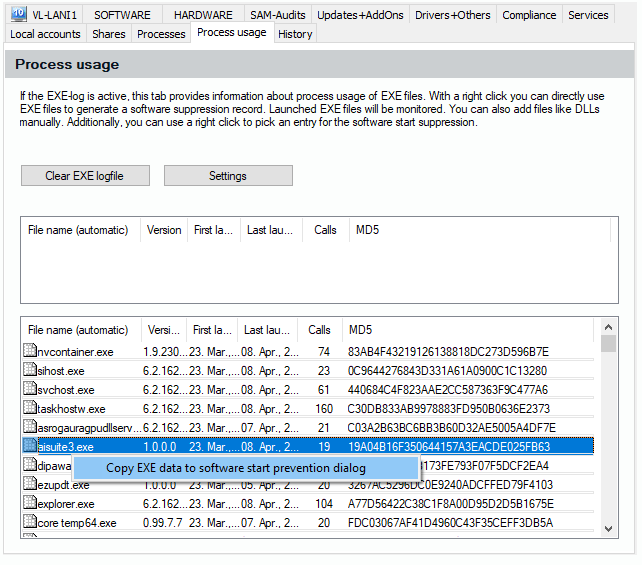Viewport: 642px width, 565px height.
Task: Select the explorer.exe file icon
Action: pos(30,504)
